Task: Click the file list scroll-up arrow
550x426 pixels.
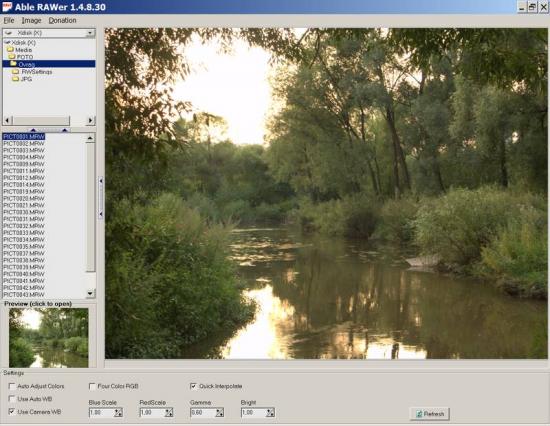Action: 90,138
